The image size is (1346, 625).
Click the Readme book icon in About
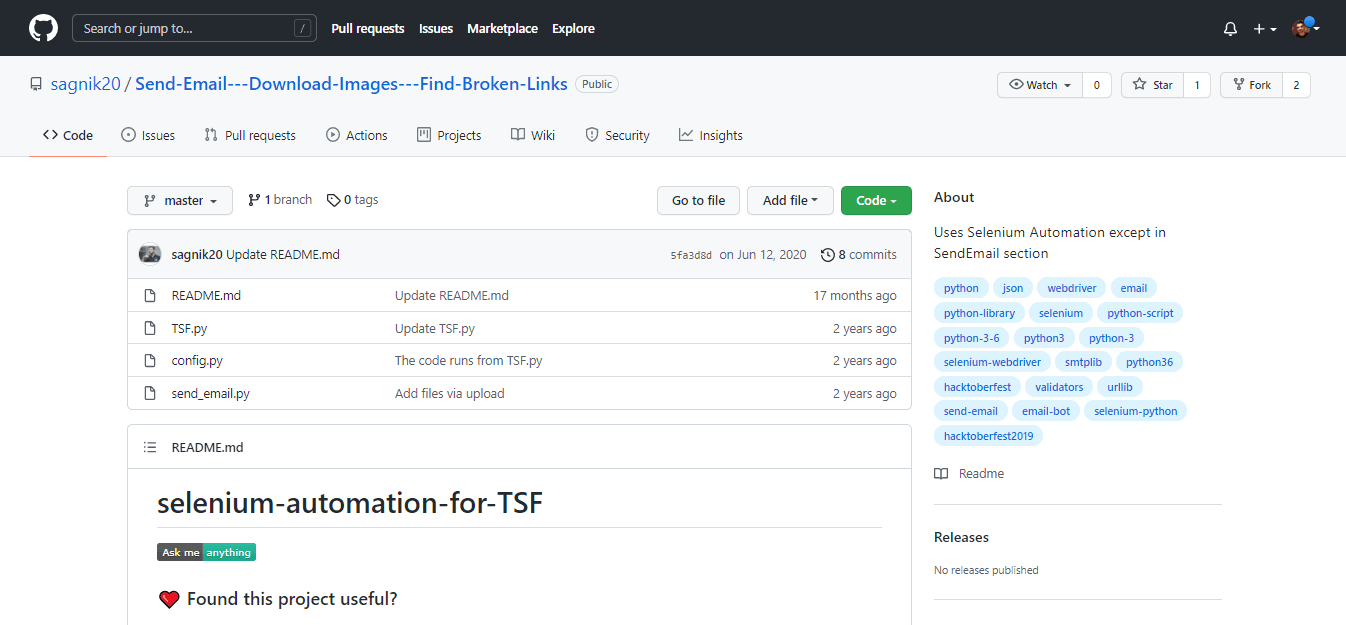pyautogui.click(x=941, y=474)
